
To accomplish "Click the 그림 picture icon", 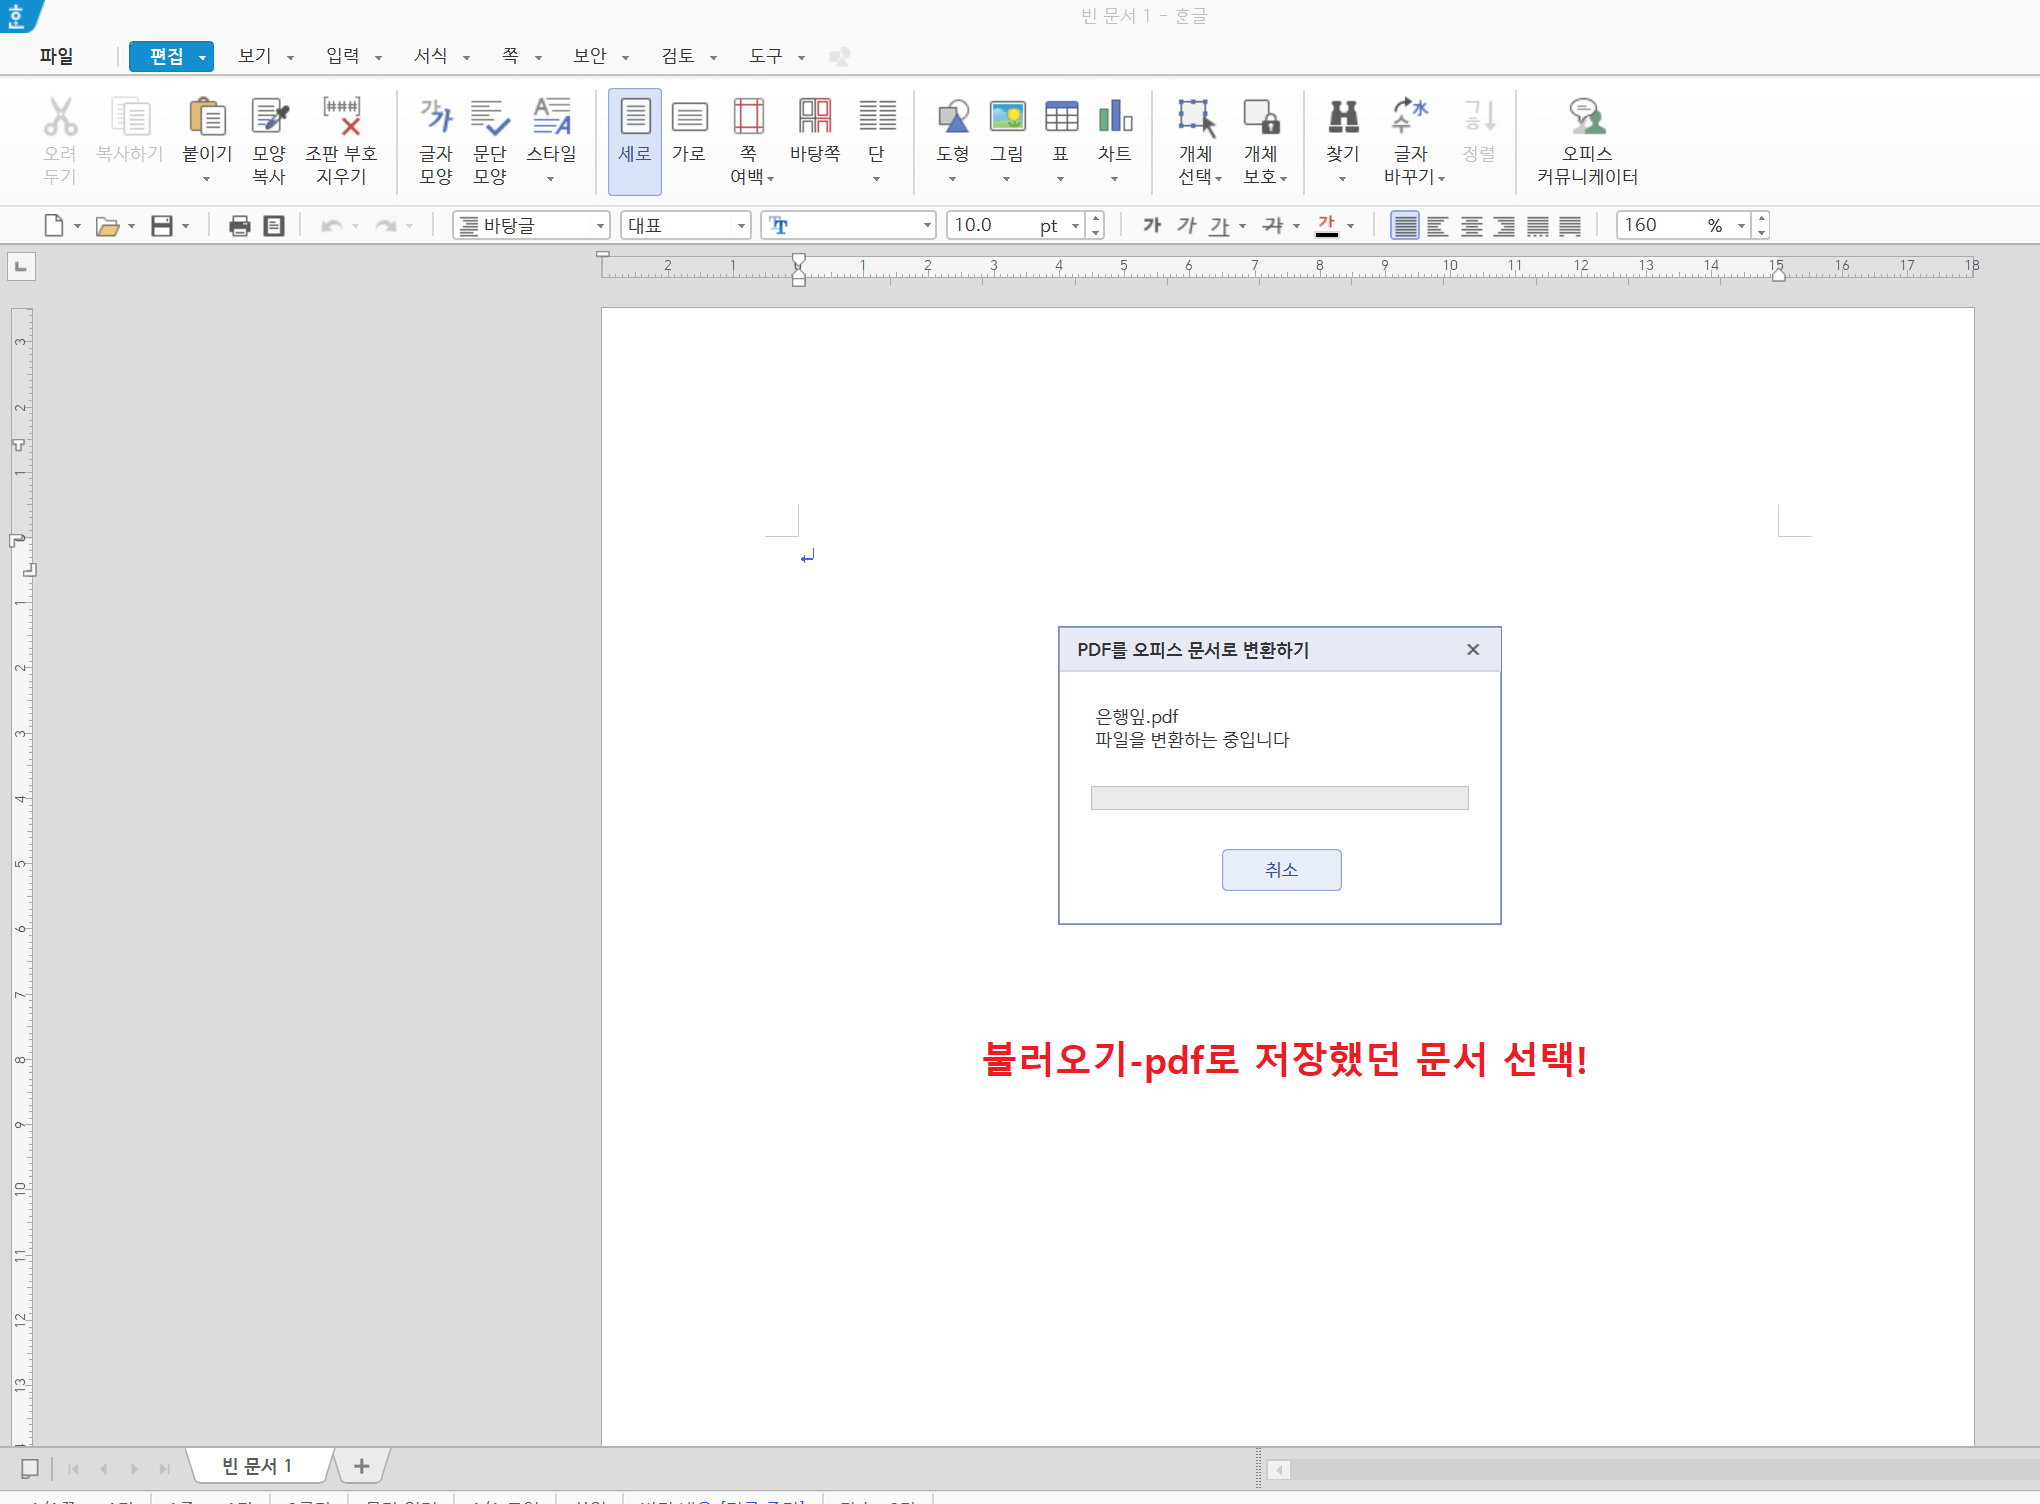I will 1007,119.
